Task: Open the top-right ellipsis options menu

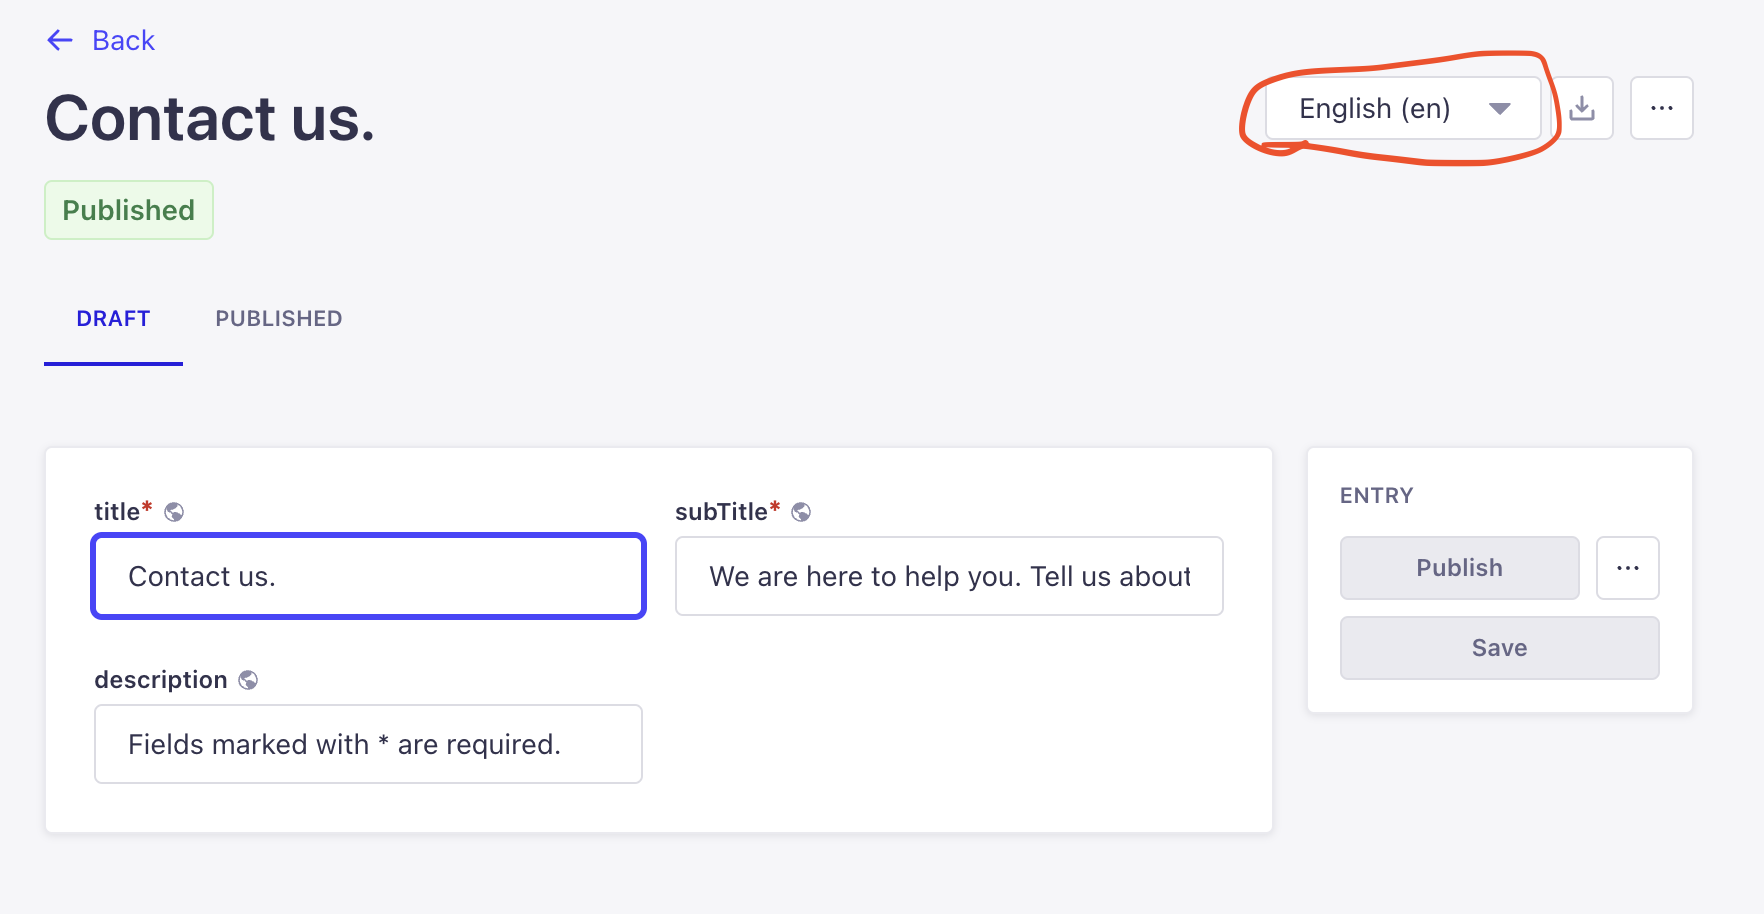Action: [x=1662, y=107]
